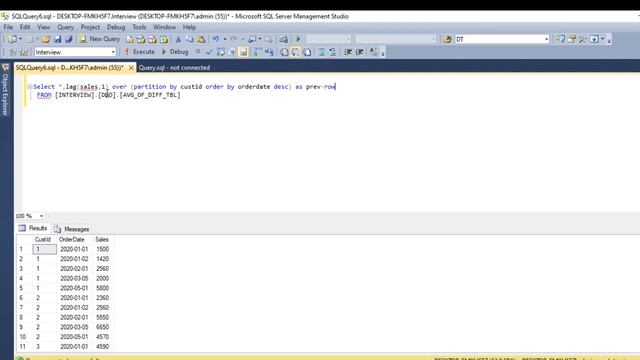Expand the Undo history dropdown arrow
Viewport: 640px width, 360px height.
click(225, 39)
